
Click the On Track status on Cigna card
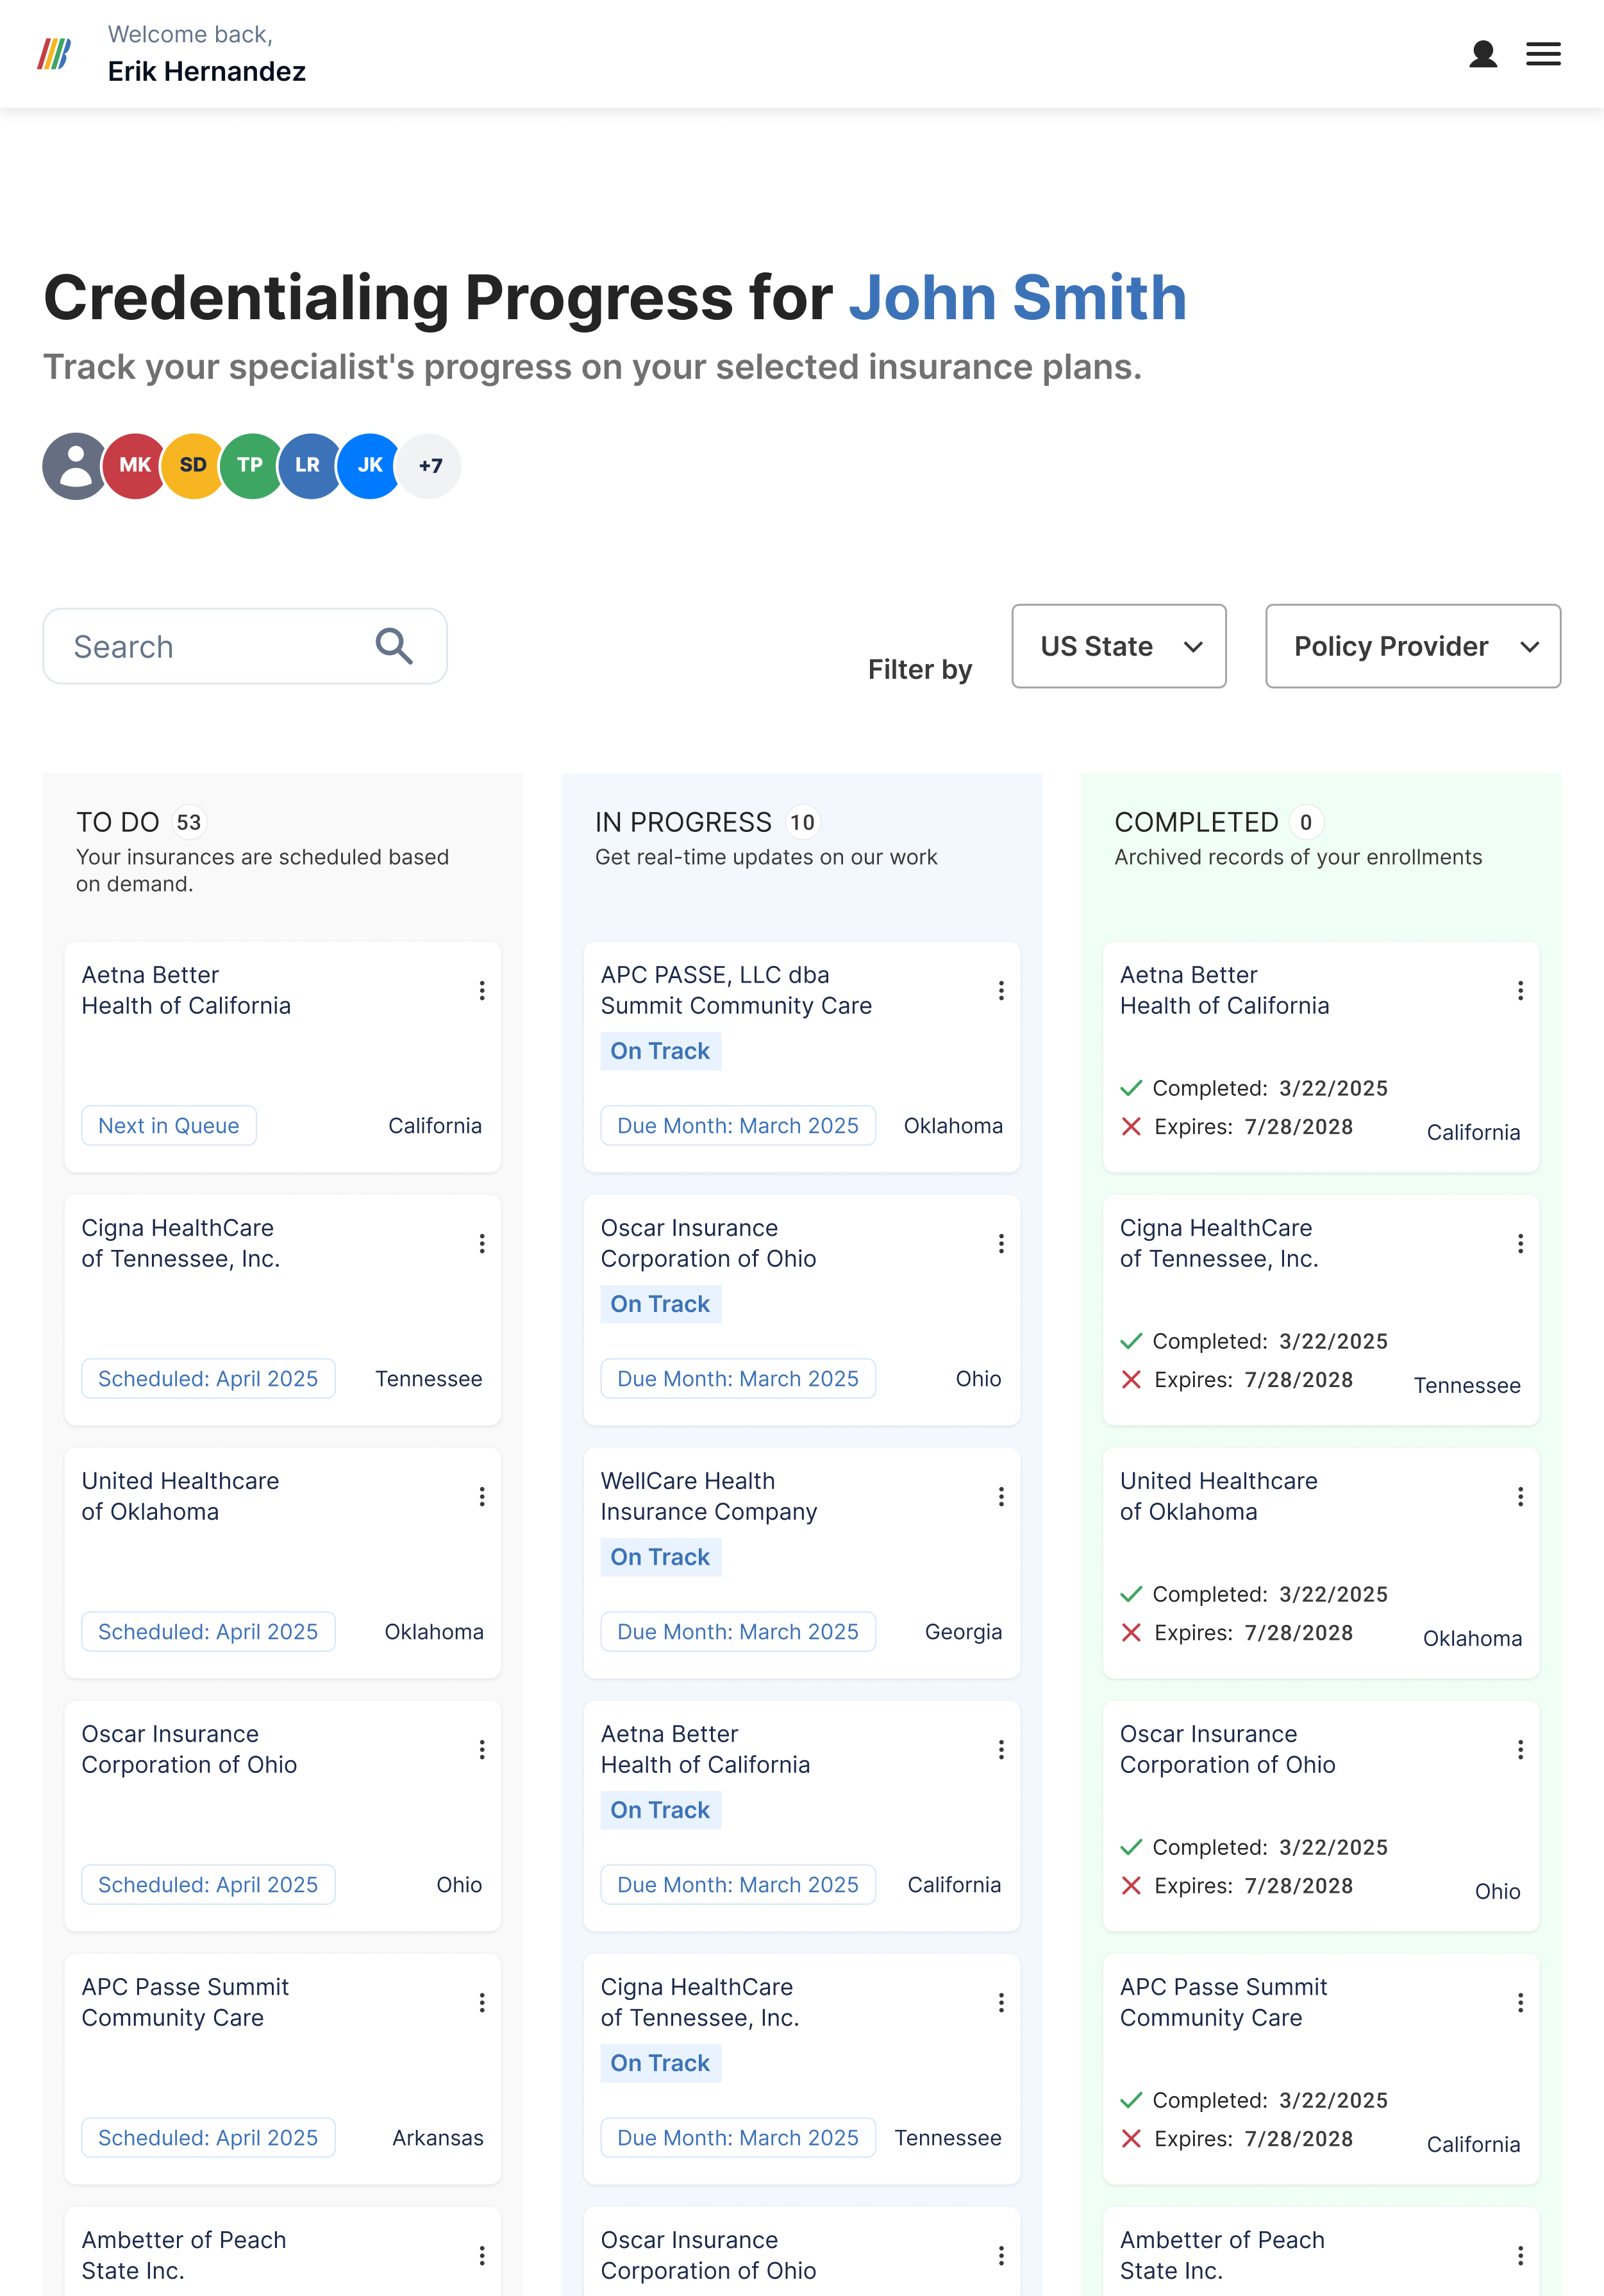pyautogui.click(x=661, y=2063)
